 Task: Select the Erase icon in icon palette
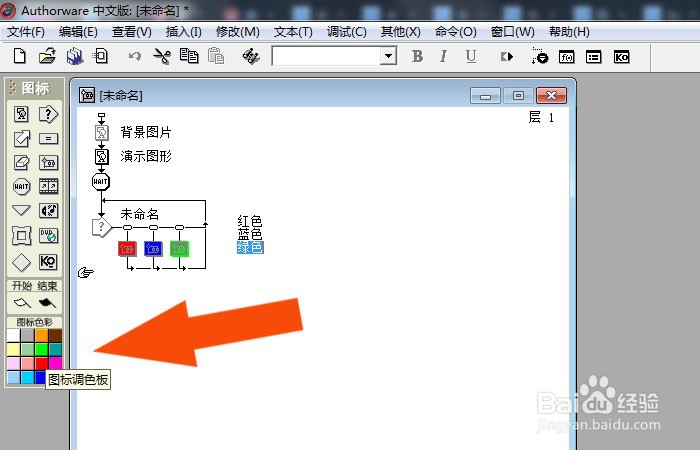click(21, 162)
